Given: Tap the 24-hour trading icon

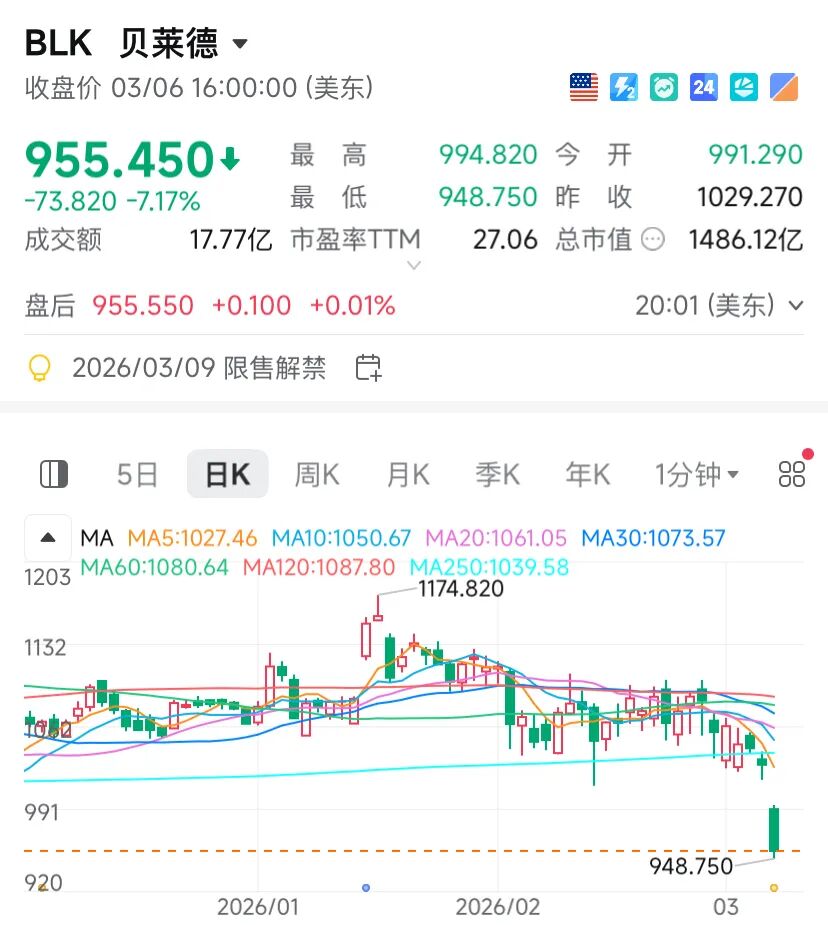Looking at the screenshot, I should 704,87.
